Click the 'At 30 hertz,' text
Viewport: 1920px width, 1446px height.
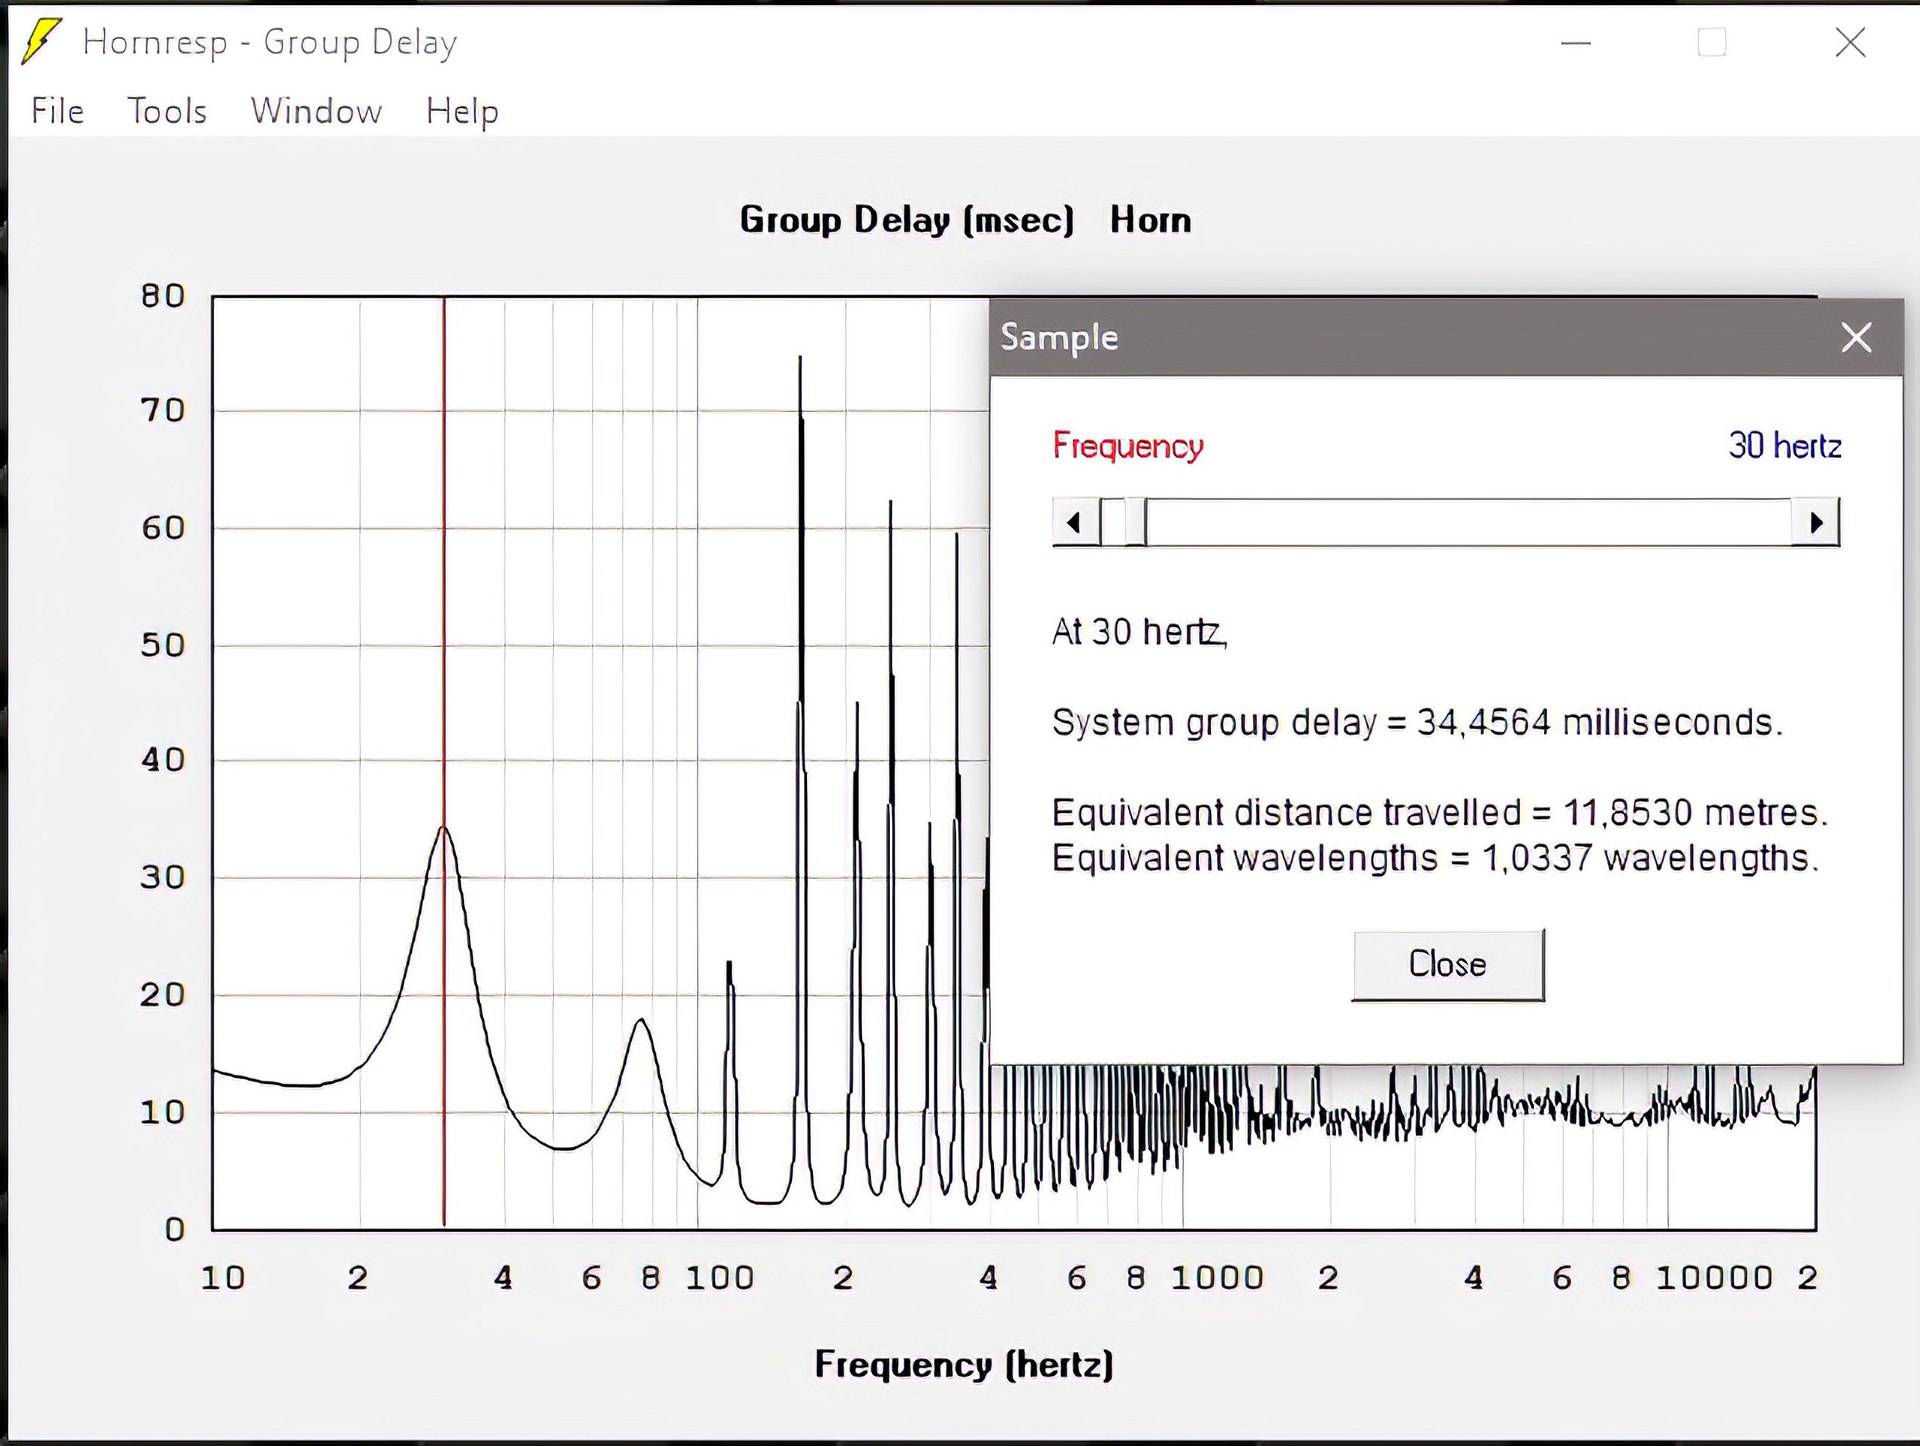1139,632
